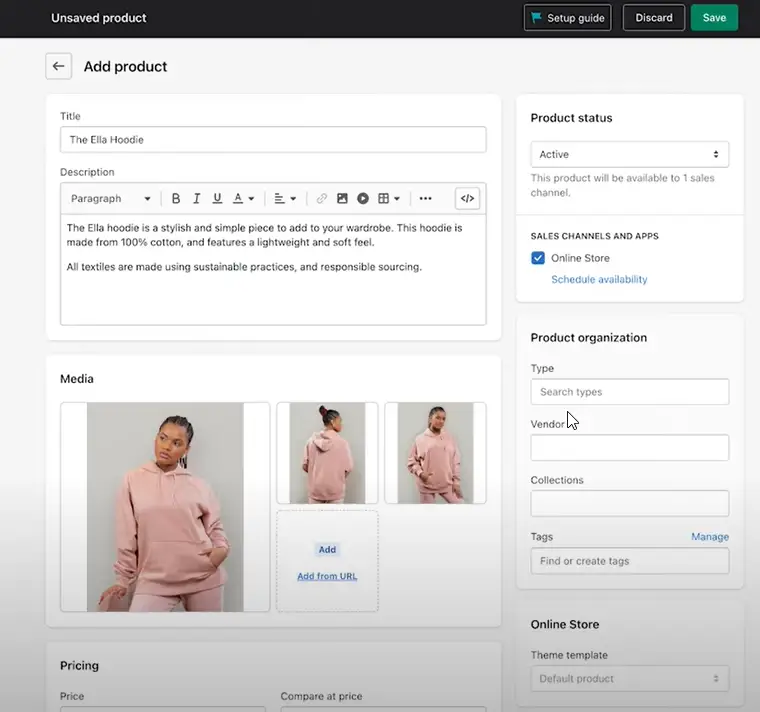Screen dimensions: 760x712
Task: Click the Title input field
Action: click(273, 140)
